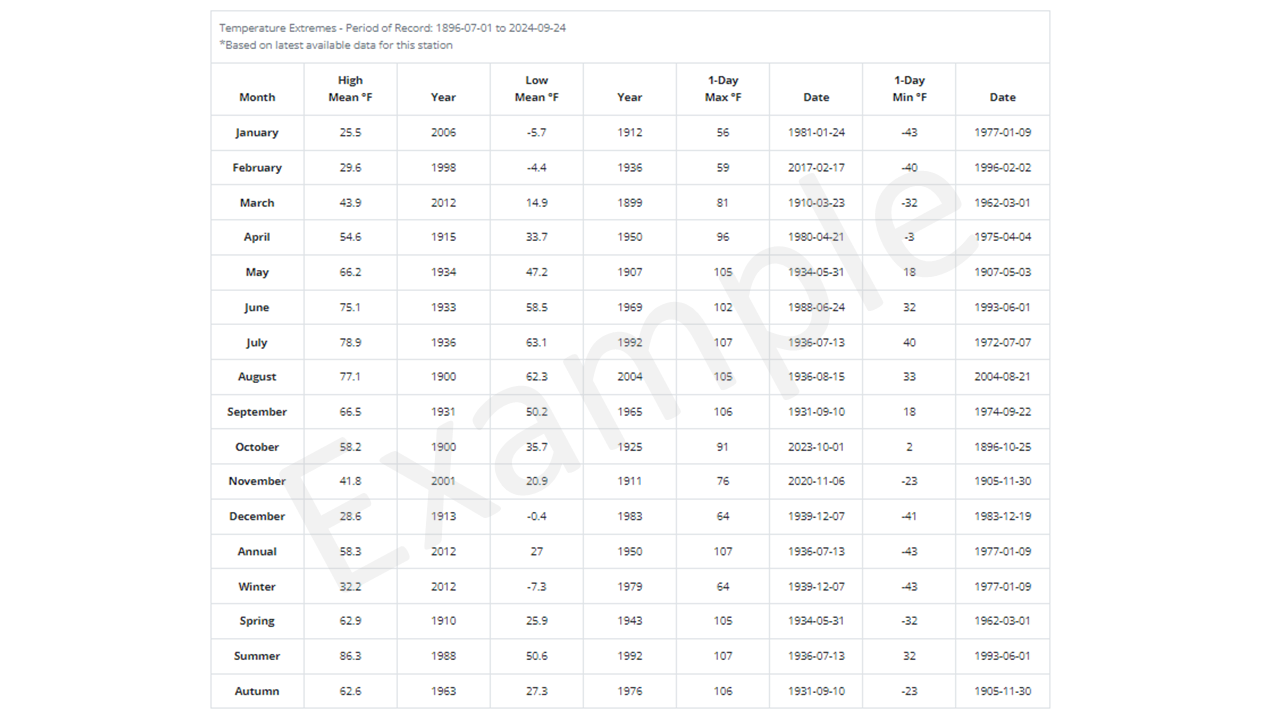This screenshot has width=1280, height=720.
Task: Select the Month column header
Action: coord(257,97)
